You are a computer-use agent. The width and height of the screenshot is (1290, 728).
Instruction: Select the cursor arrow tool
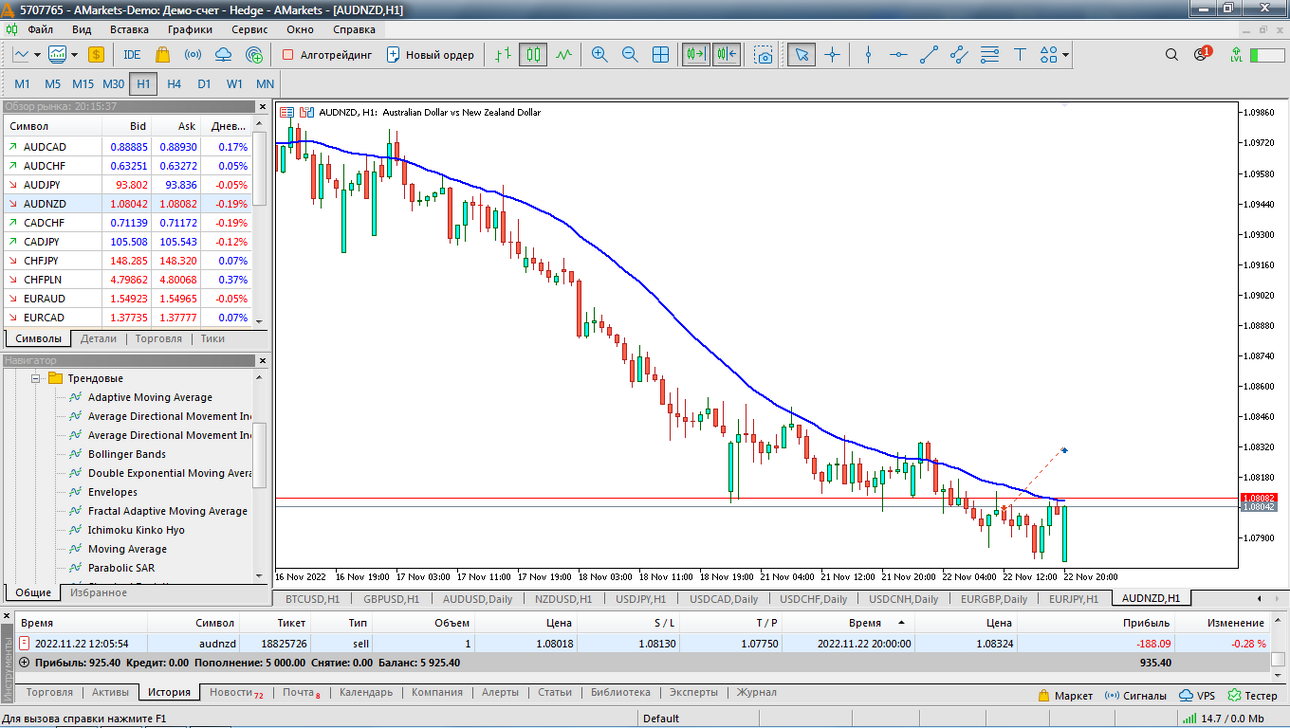point(800,54)
